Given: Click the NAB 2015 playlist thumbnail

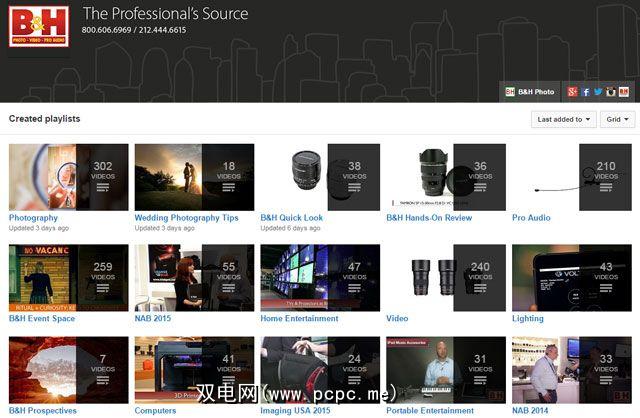Looking at the screenshot, I should 194,277.
